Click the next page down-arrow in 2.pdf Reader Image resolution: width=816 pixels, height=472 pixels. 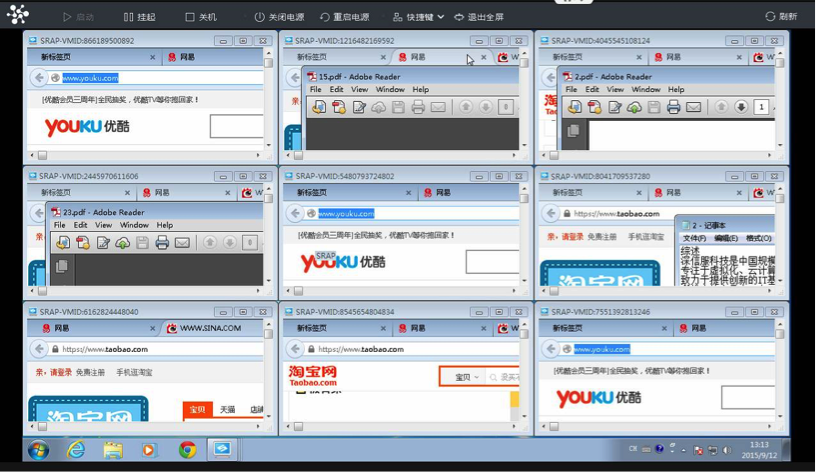(x=741, y=107)
